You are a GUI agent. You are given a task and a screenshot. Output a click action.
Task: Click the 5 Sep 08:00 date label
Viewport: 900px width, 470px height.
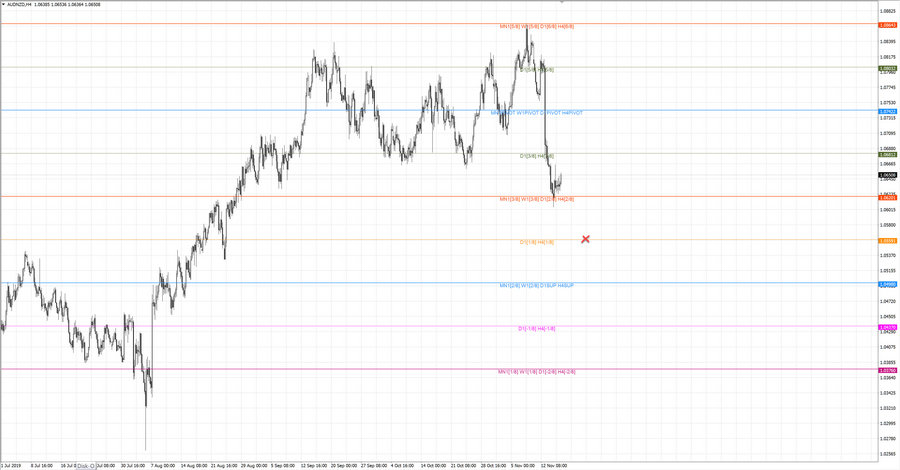(283, 466)
